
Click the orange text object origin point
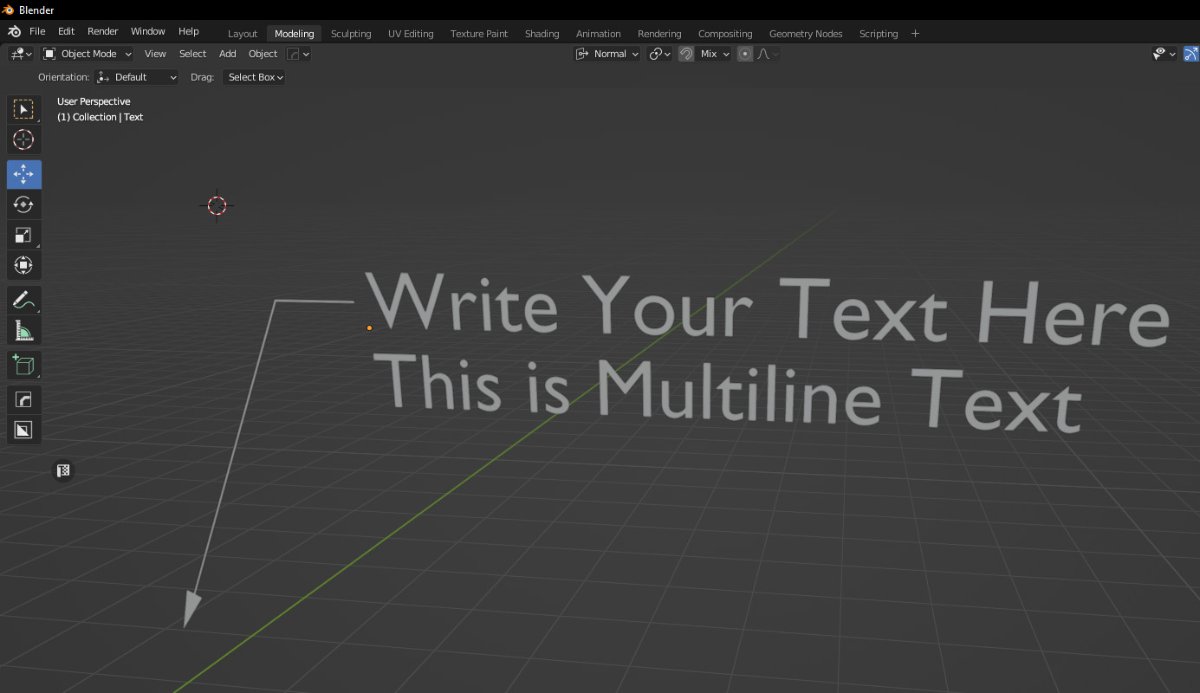click(369, 327)
